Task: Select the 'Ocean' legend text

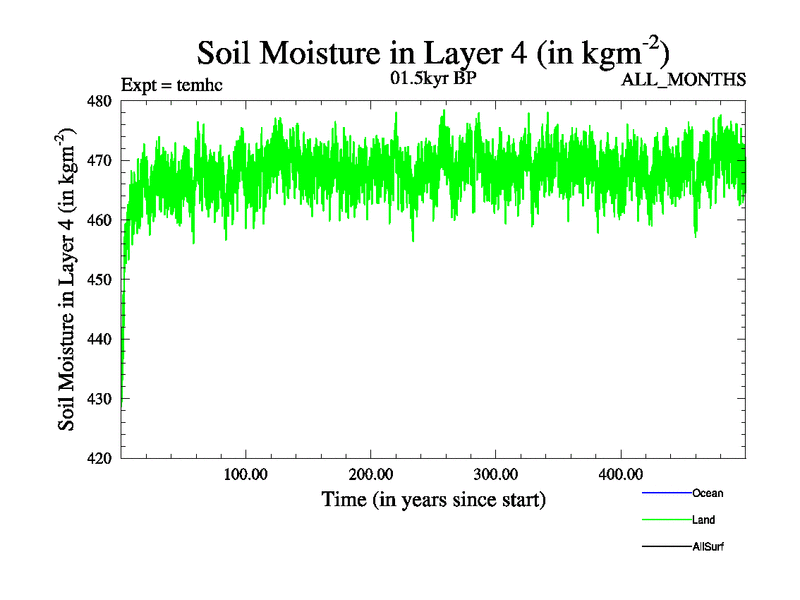Action: tap(707, 493)
